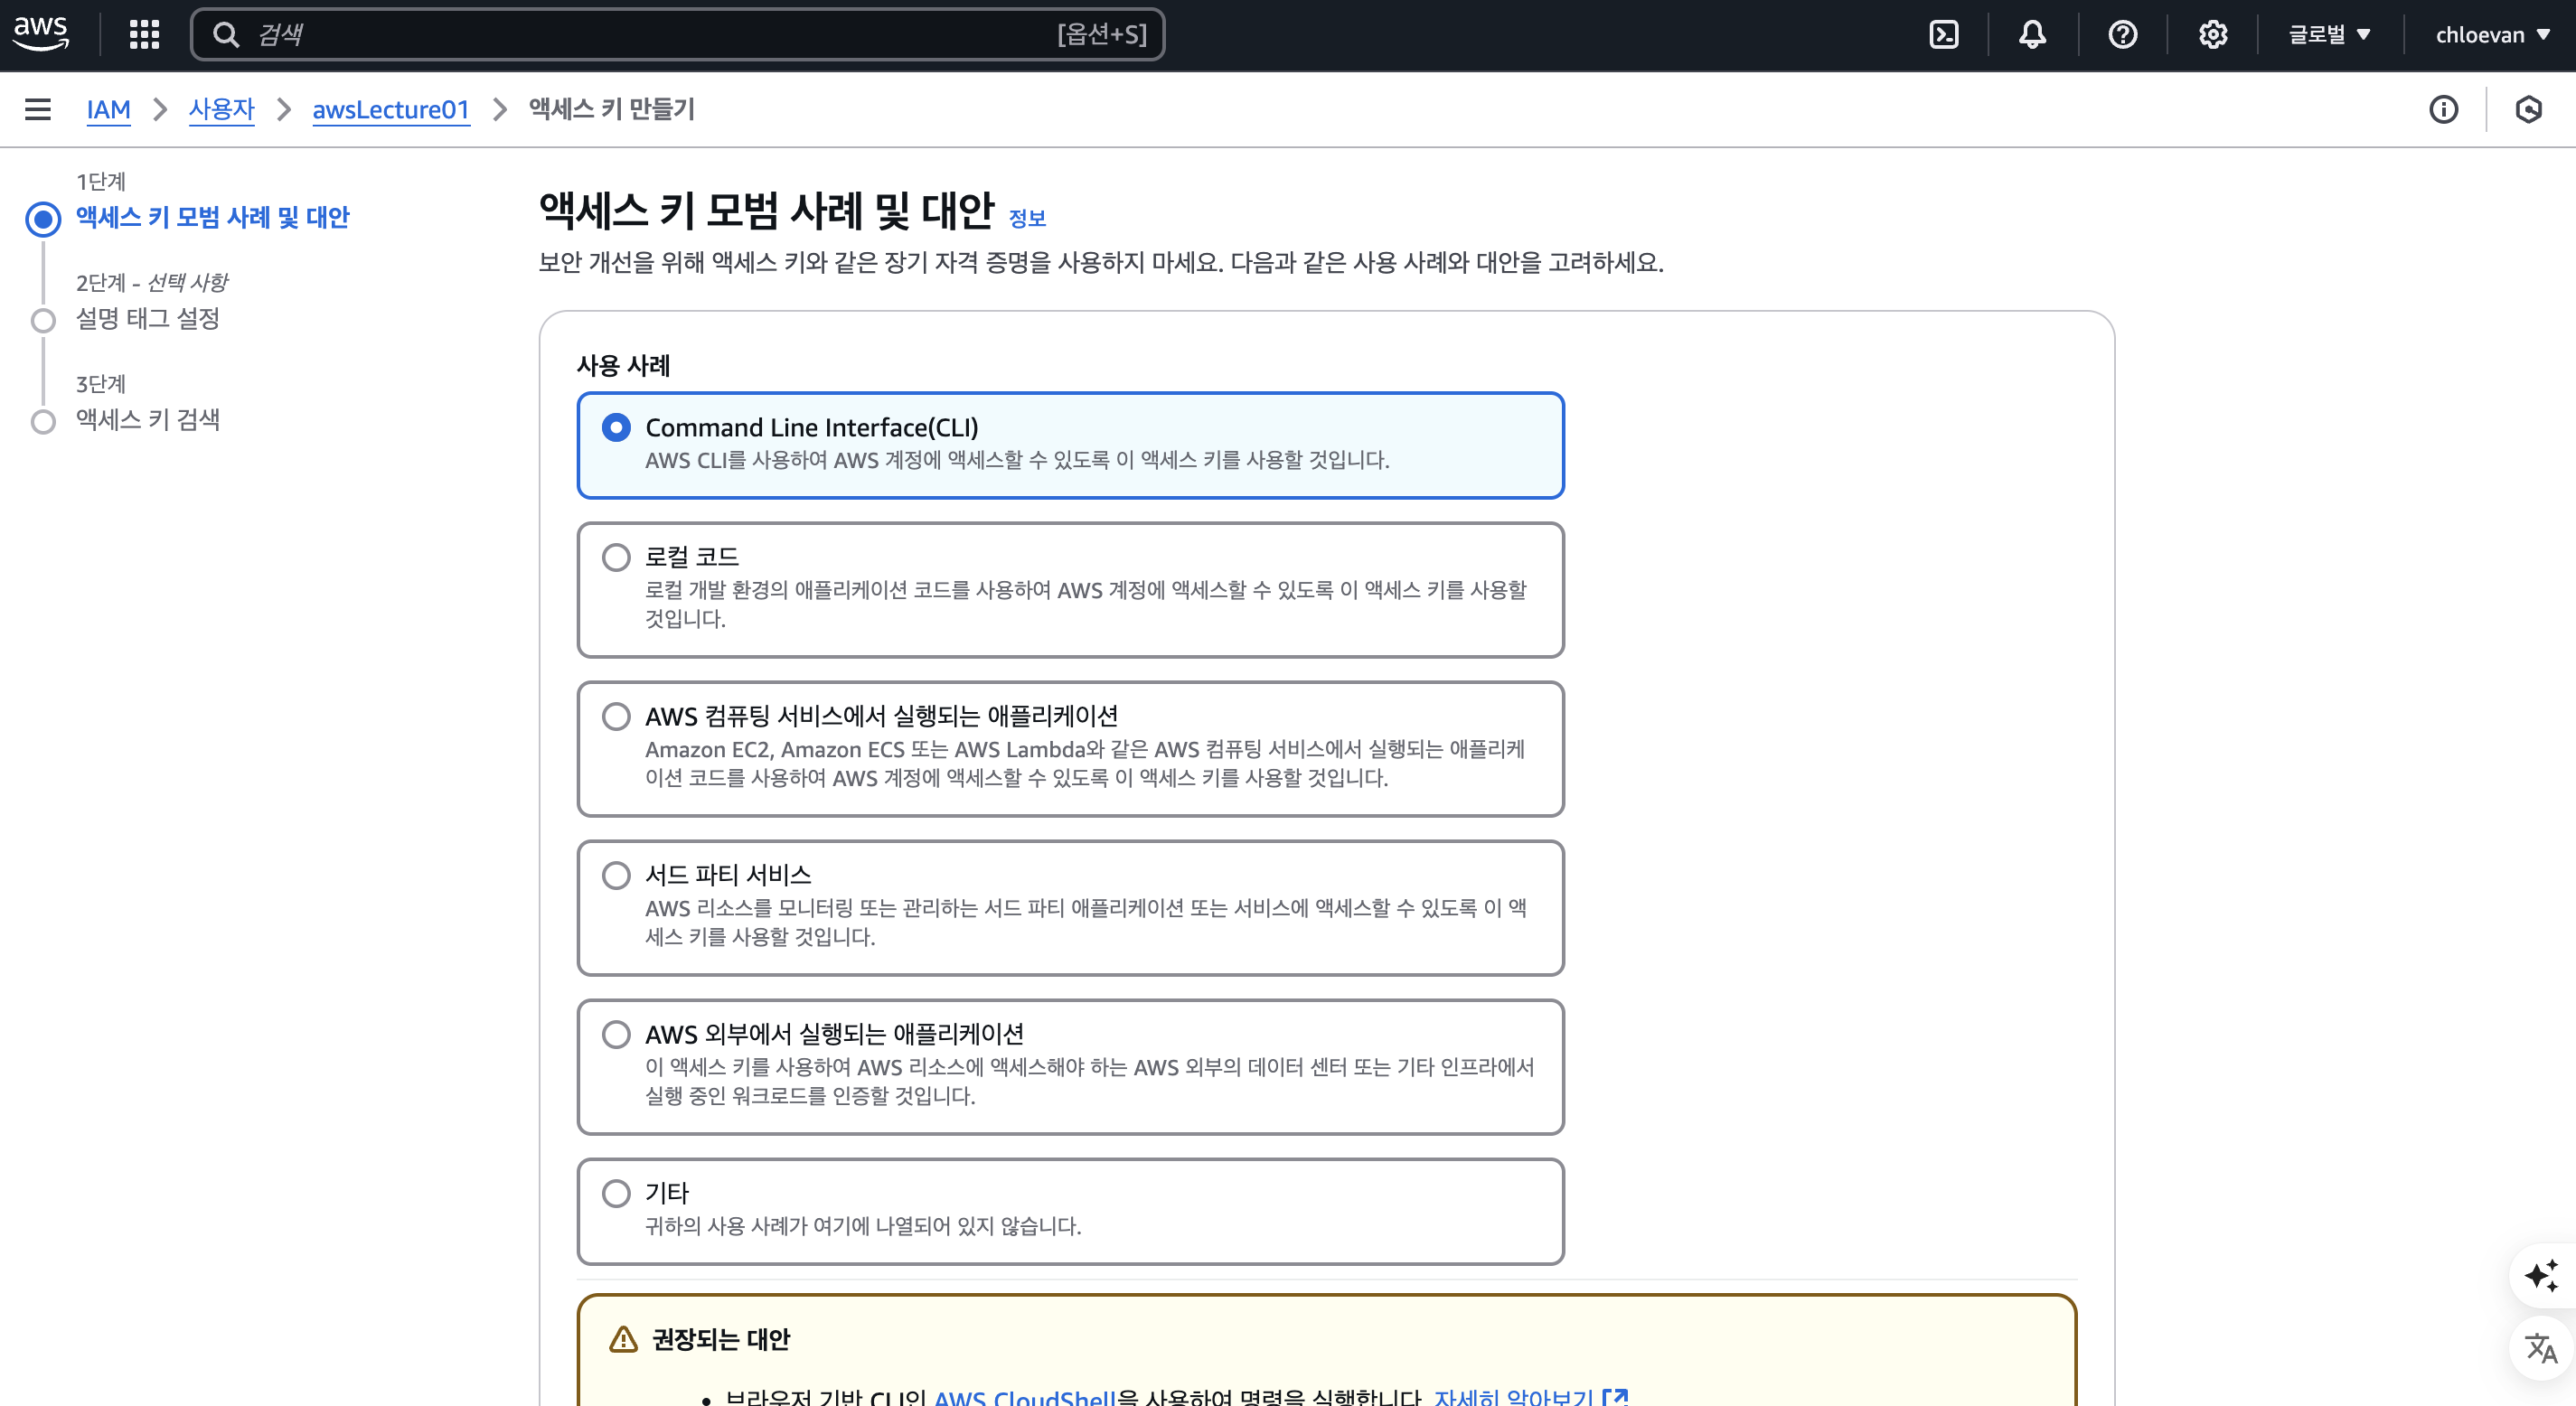Click the AWS logo home icon
Image resolution: width=2576 pixels, height=1406 pixels.
point(41,34)
